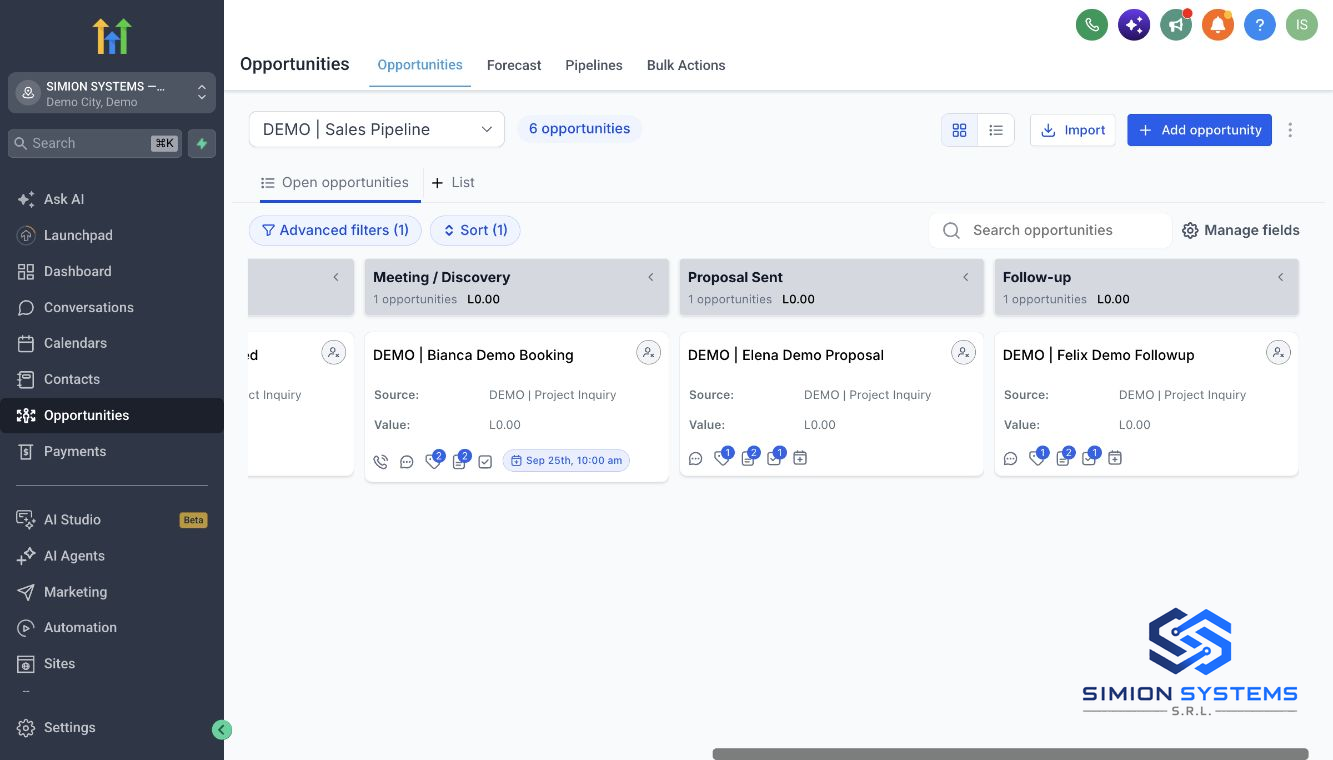The width and height of the screenshot is (1333, 760).
Task: Click the call icon on Bianca Demo Booking card
Action: [x=381, y=461]
